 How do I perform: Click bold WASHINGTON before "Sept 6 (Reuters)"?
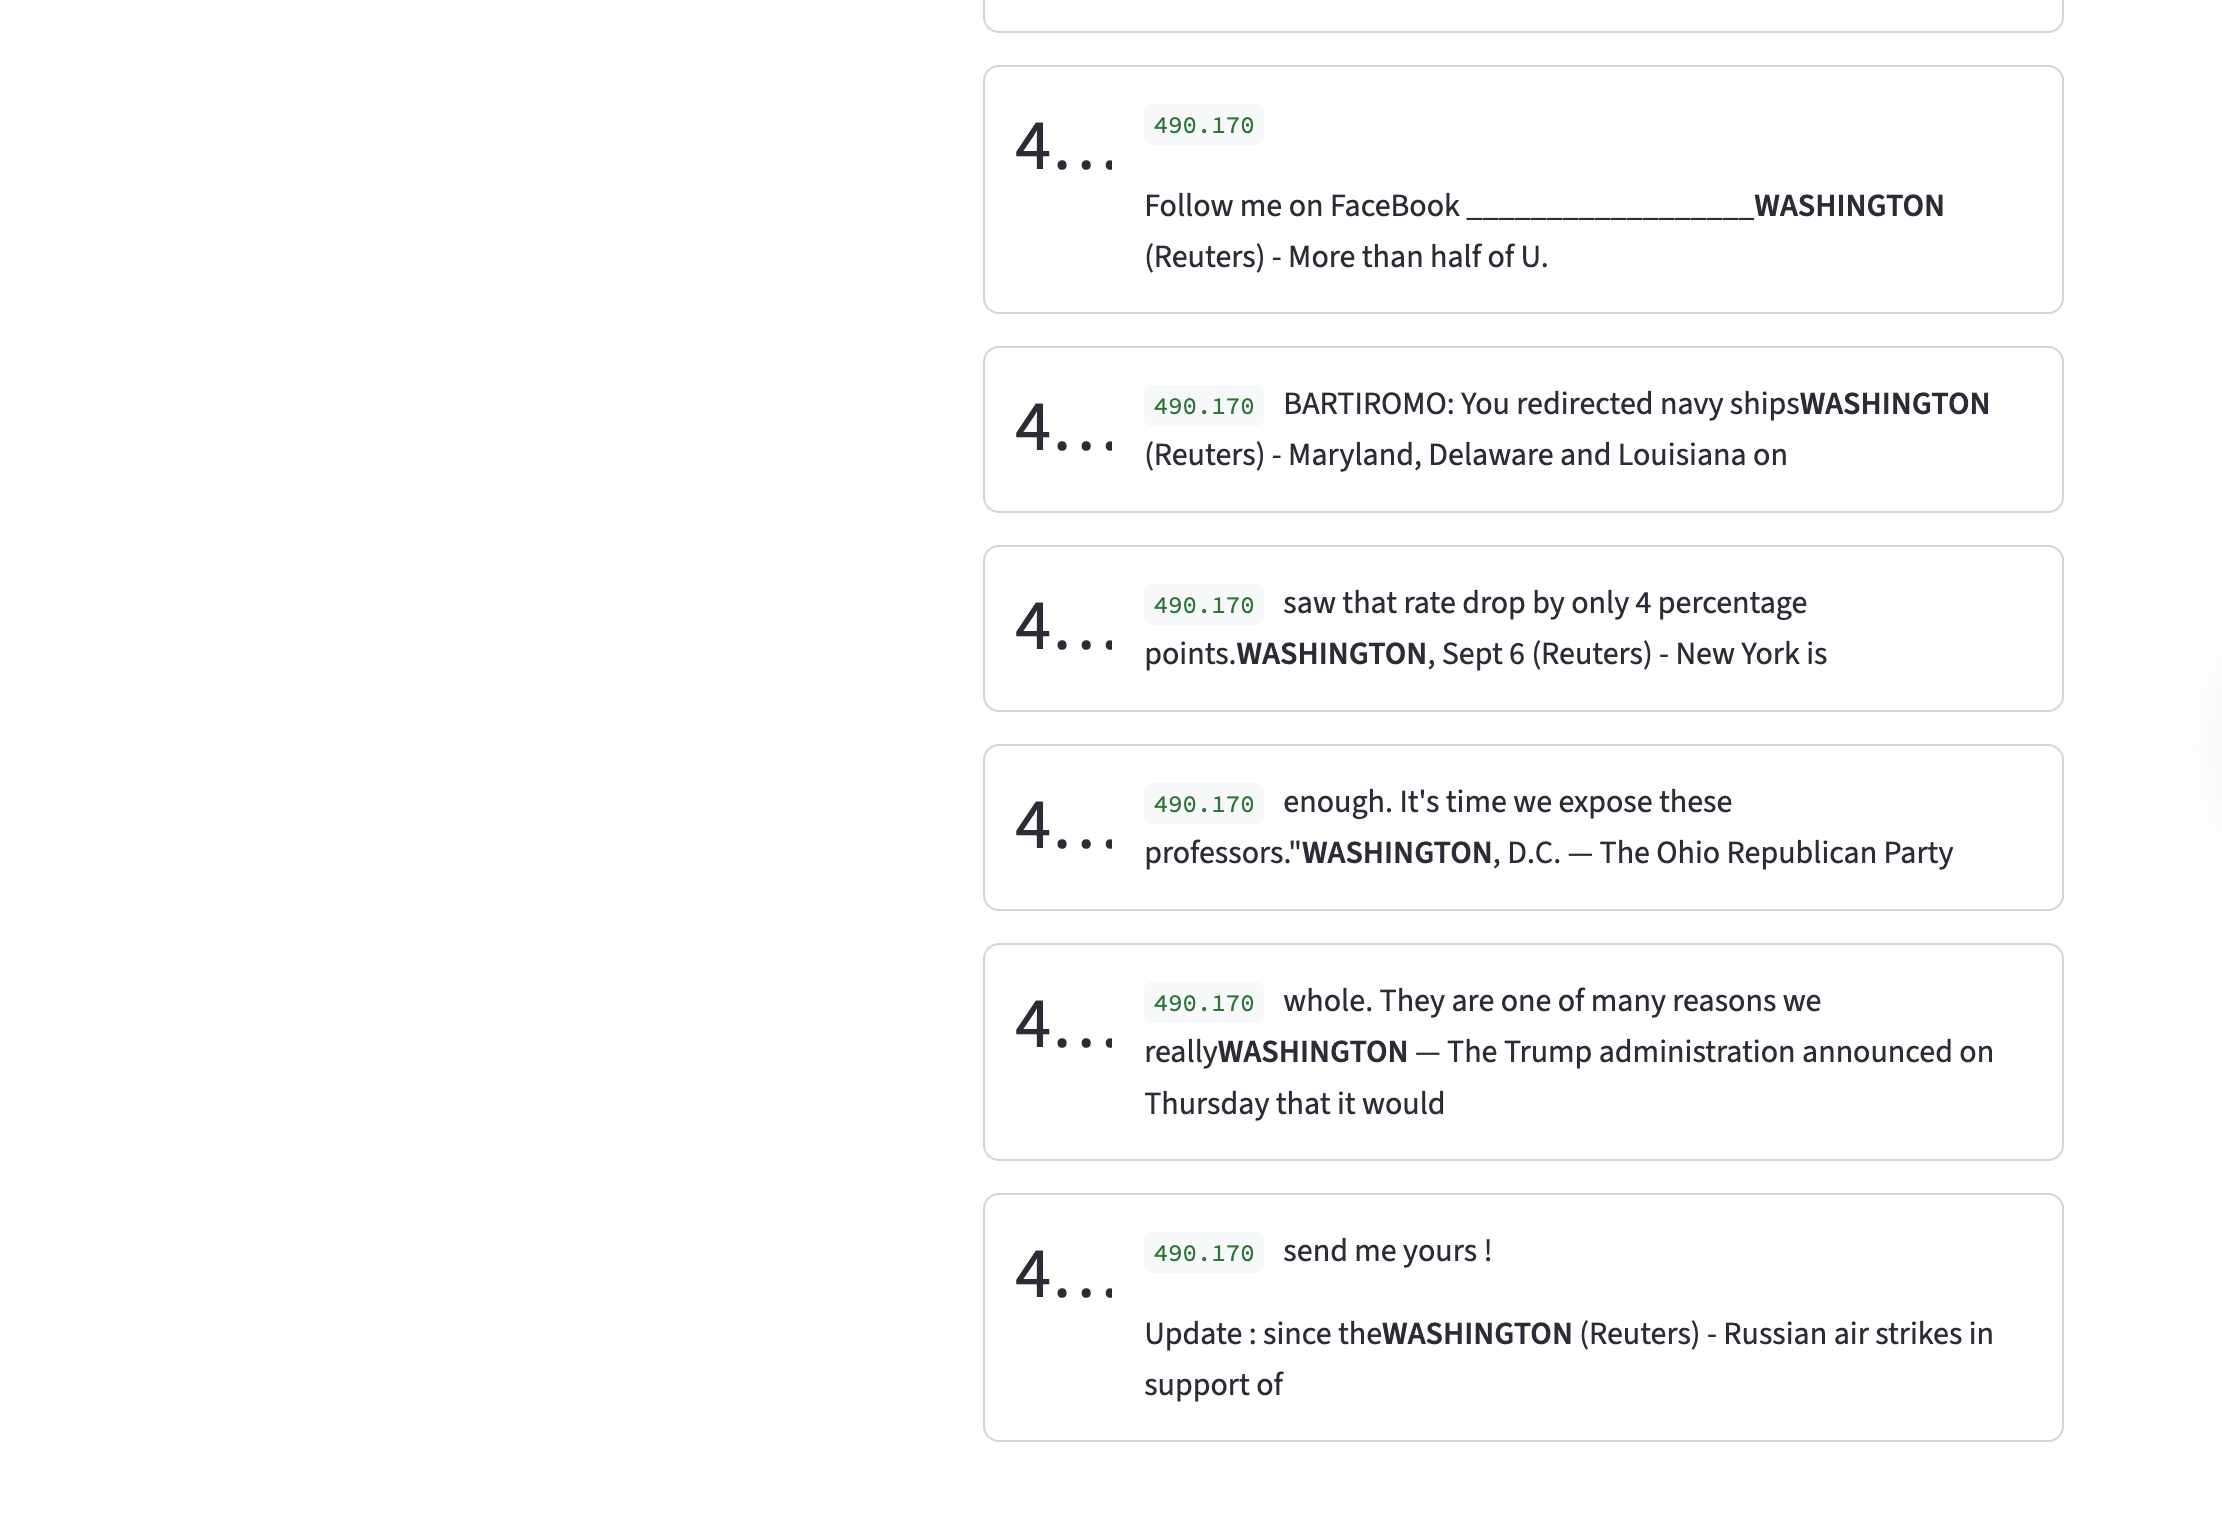[x=1331, y=654]
